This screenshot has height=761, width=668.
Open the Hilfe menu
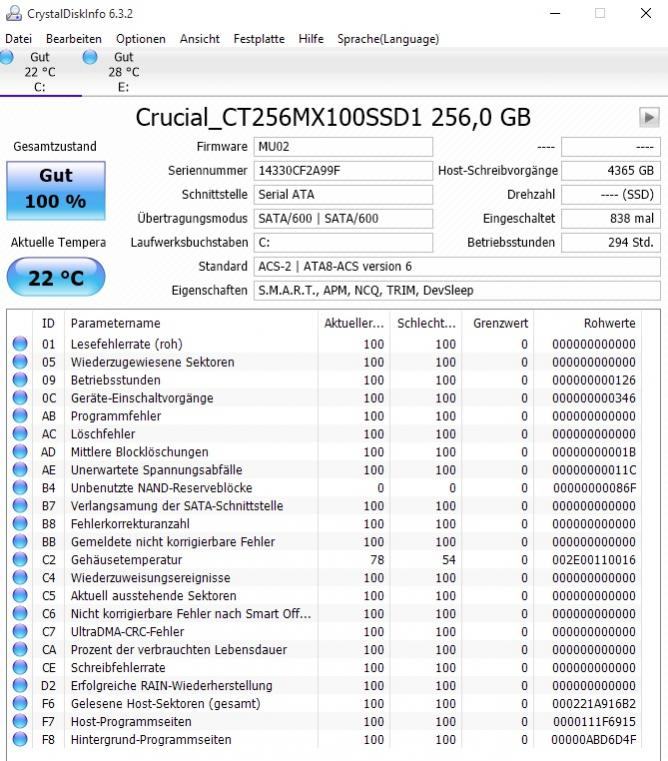pyautogui.click(x=311, y=39)
